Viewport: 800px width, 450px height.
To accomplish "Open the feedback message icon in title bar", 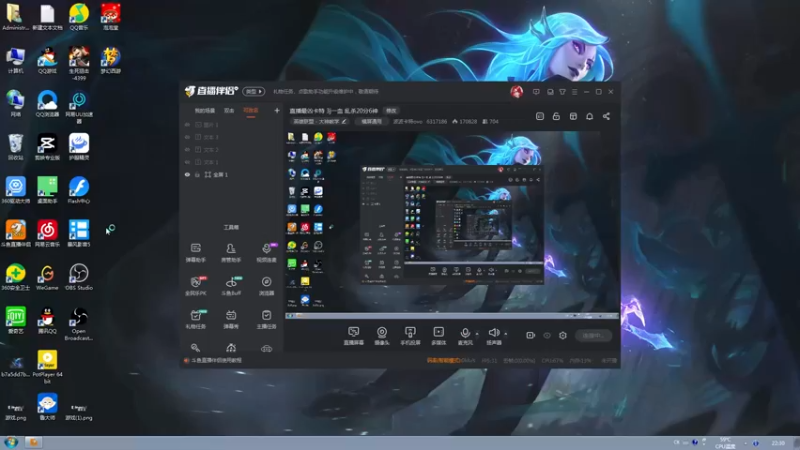I will tap(536, 92).
